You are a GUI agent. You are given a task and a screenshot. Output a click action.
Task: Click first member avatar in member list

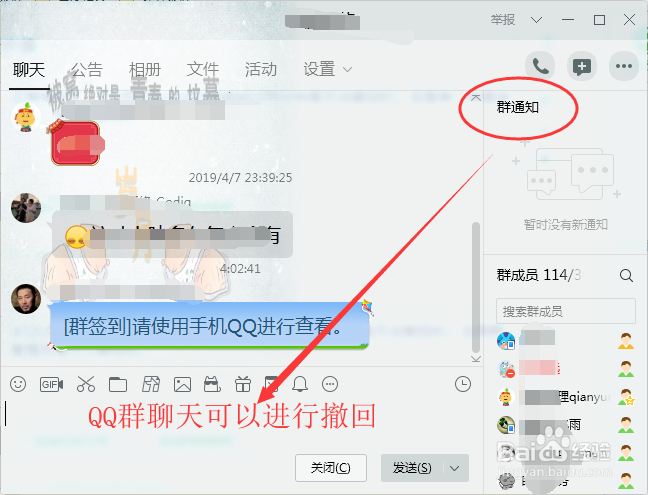click(506, 341)
